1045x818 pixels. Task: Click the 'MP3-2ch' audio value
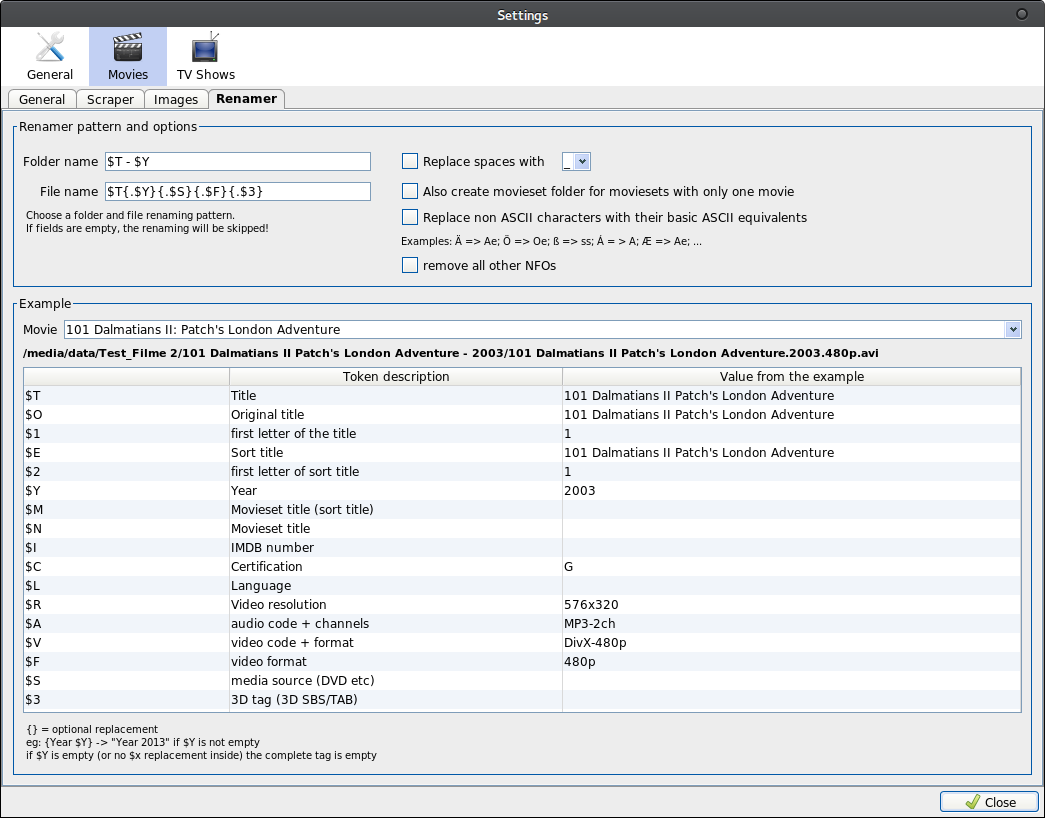pos(792,623)
